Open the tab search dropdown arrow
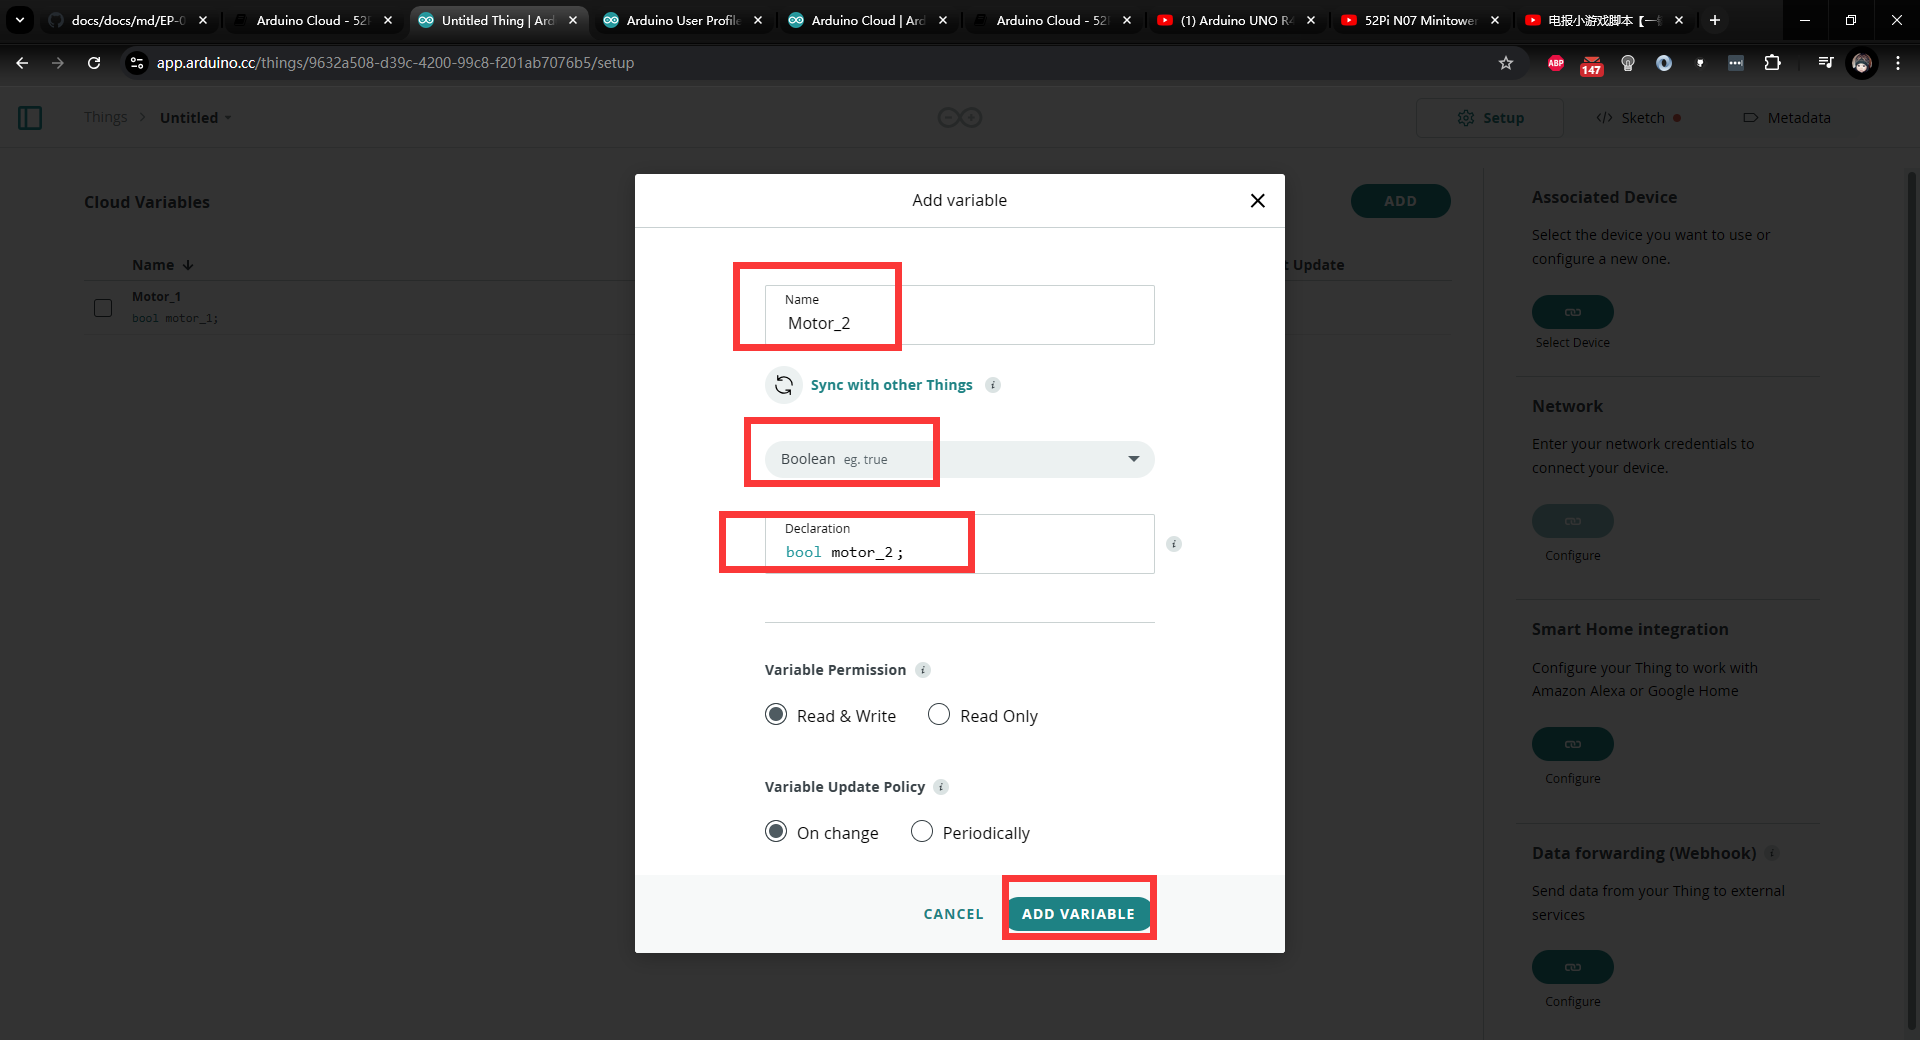 tap(19, 20)
